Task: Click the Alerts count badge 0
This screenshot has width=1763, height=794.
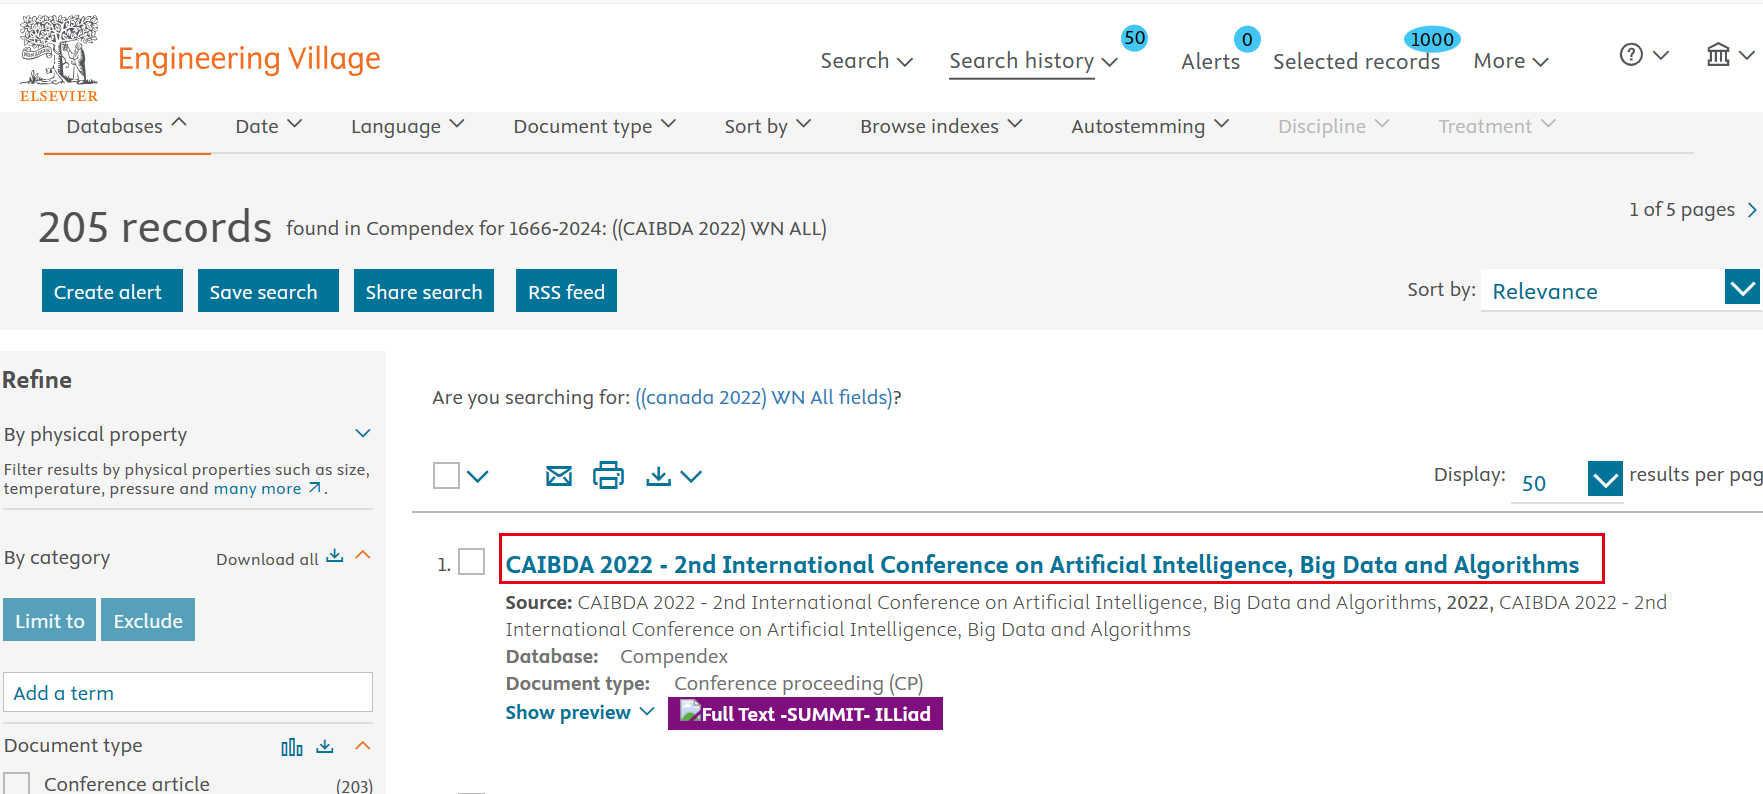Action: click(x=1247, y=39)
